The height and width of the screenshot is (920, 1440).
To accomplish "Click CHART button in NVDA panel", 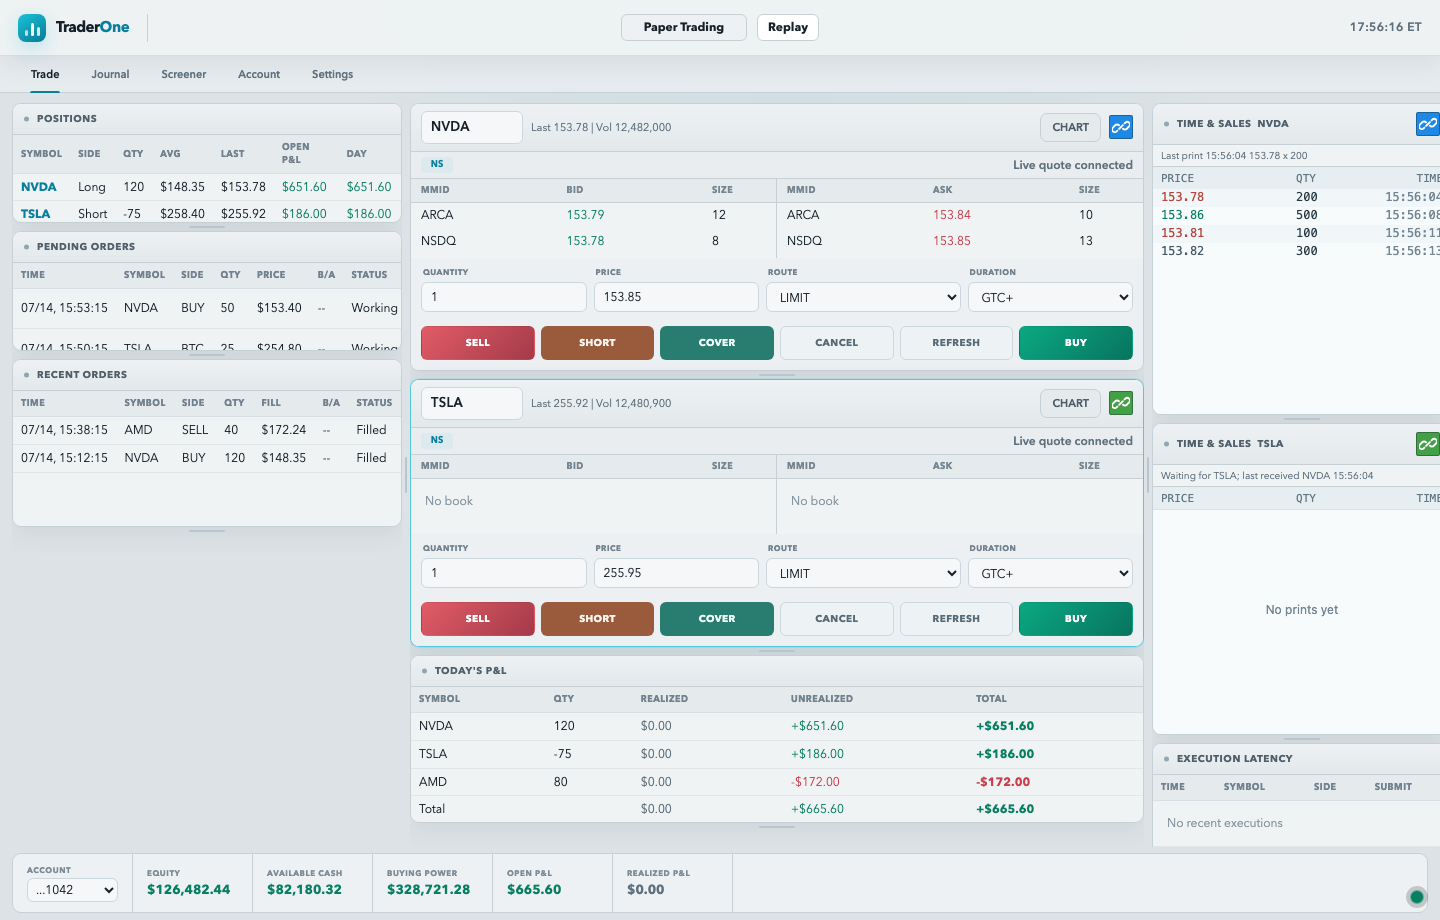I will [x=1071, y=127].
